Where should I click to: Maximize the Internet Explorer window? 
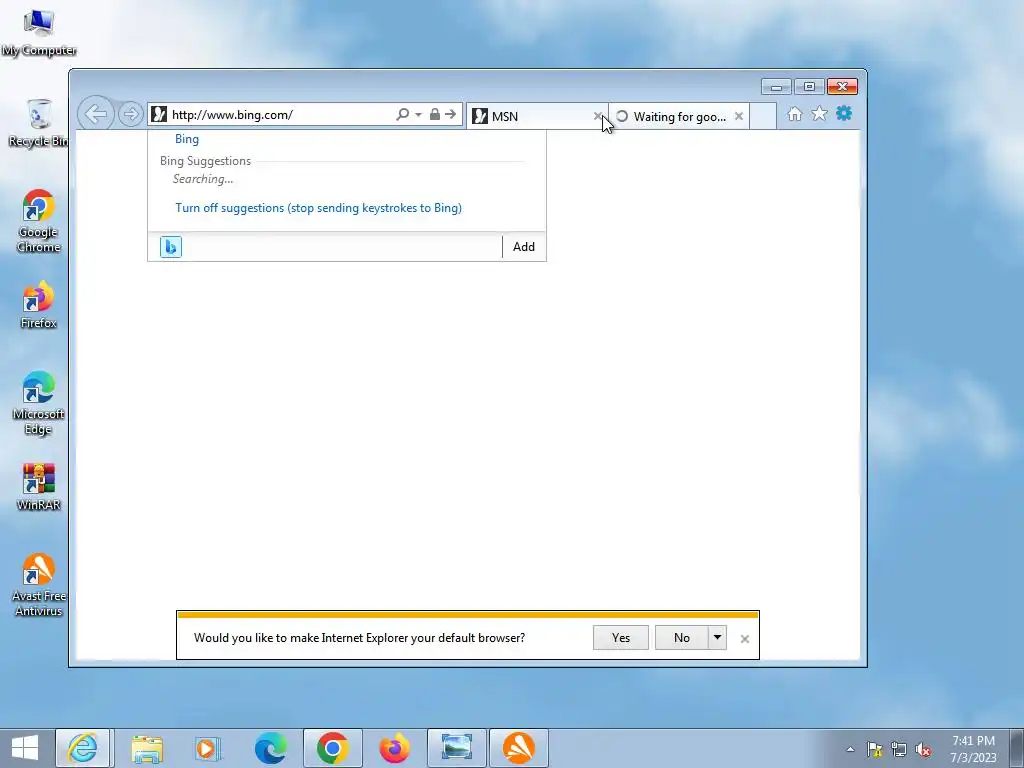point(809,87)
